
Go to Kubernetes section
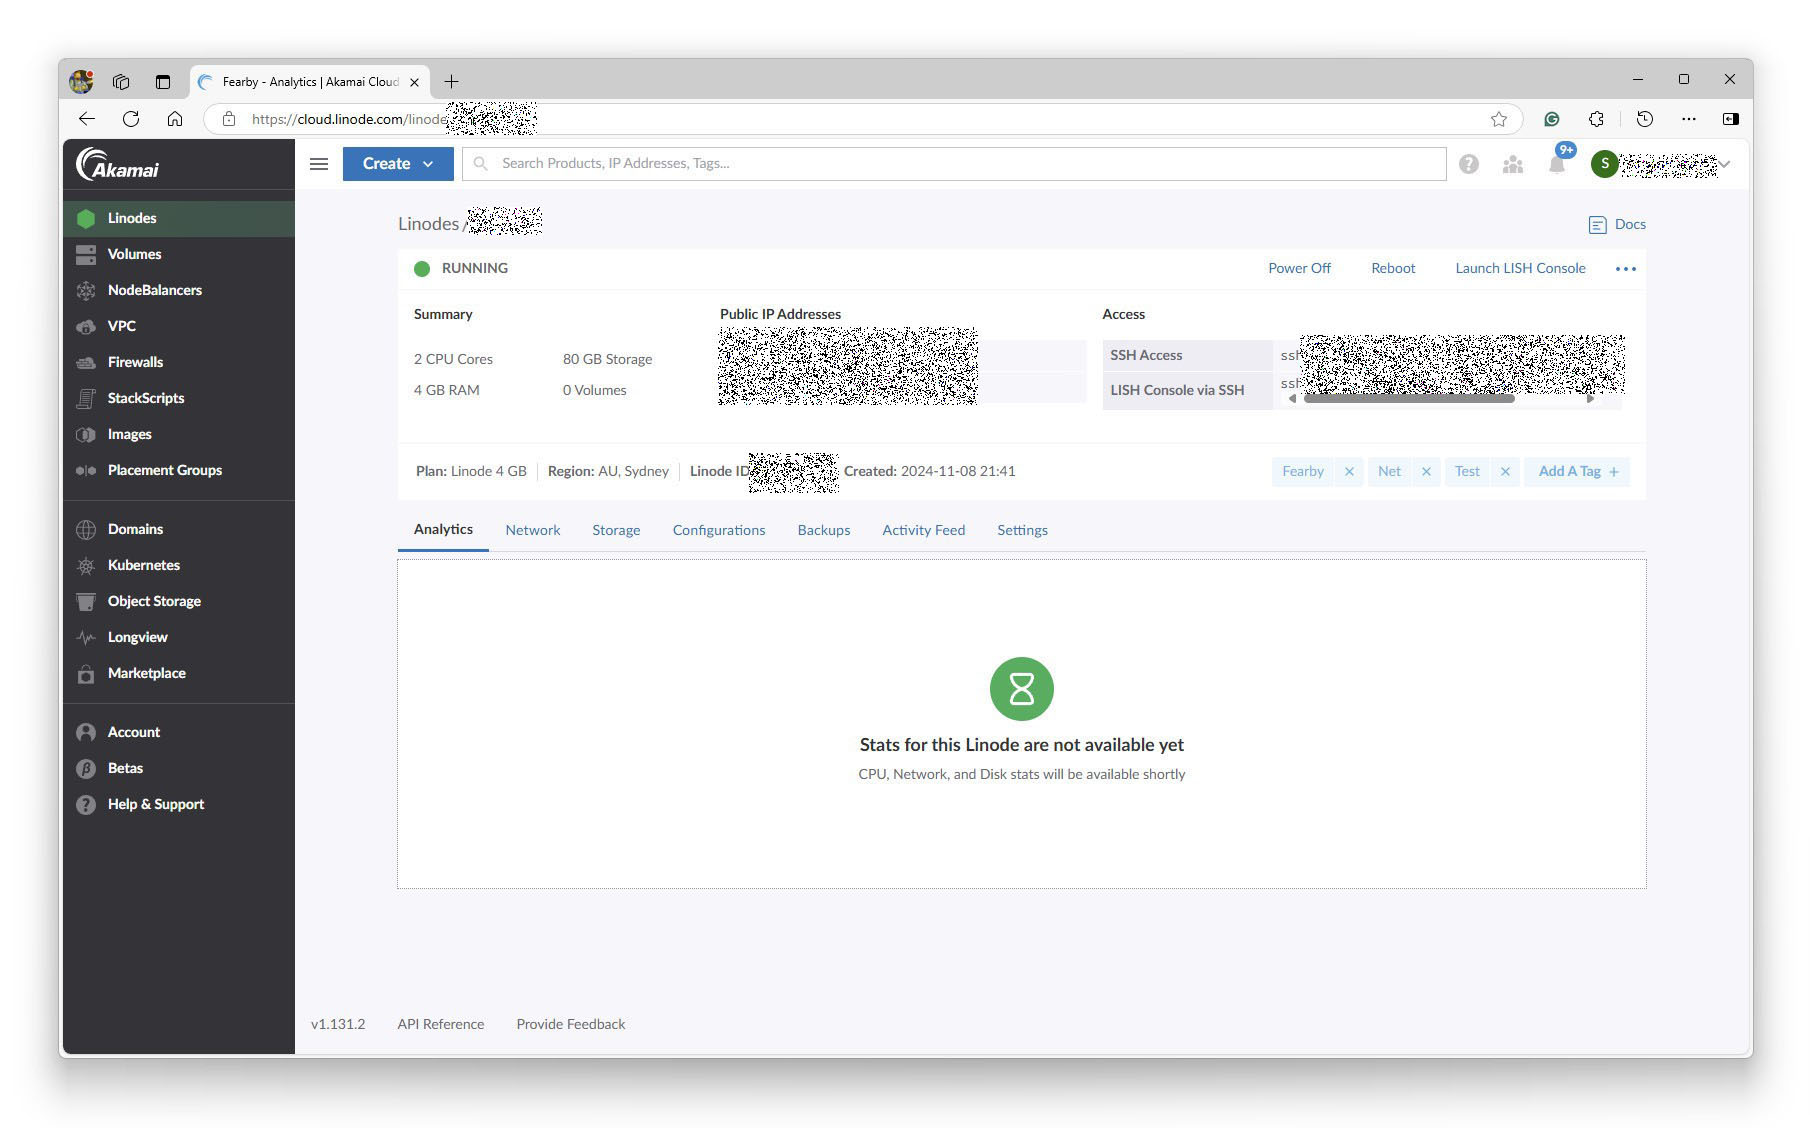tap(178, 565)
